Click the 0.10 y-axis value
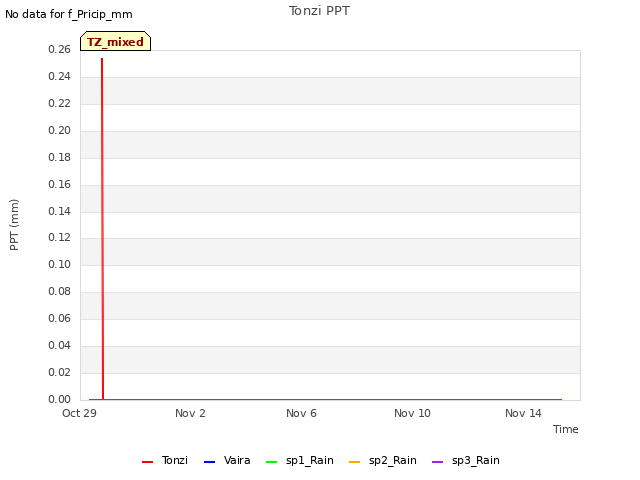 point(59,264)
